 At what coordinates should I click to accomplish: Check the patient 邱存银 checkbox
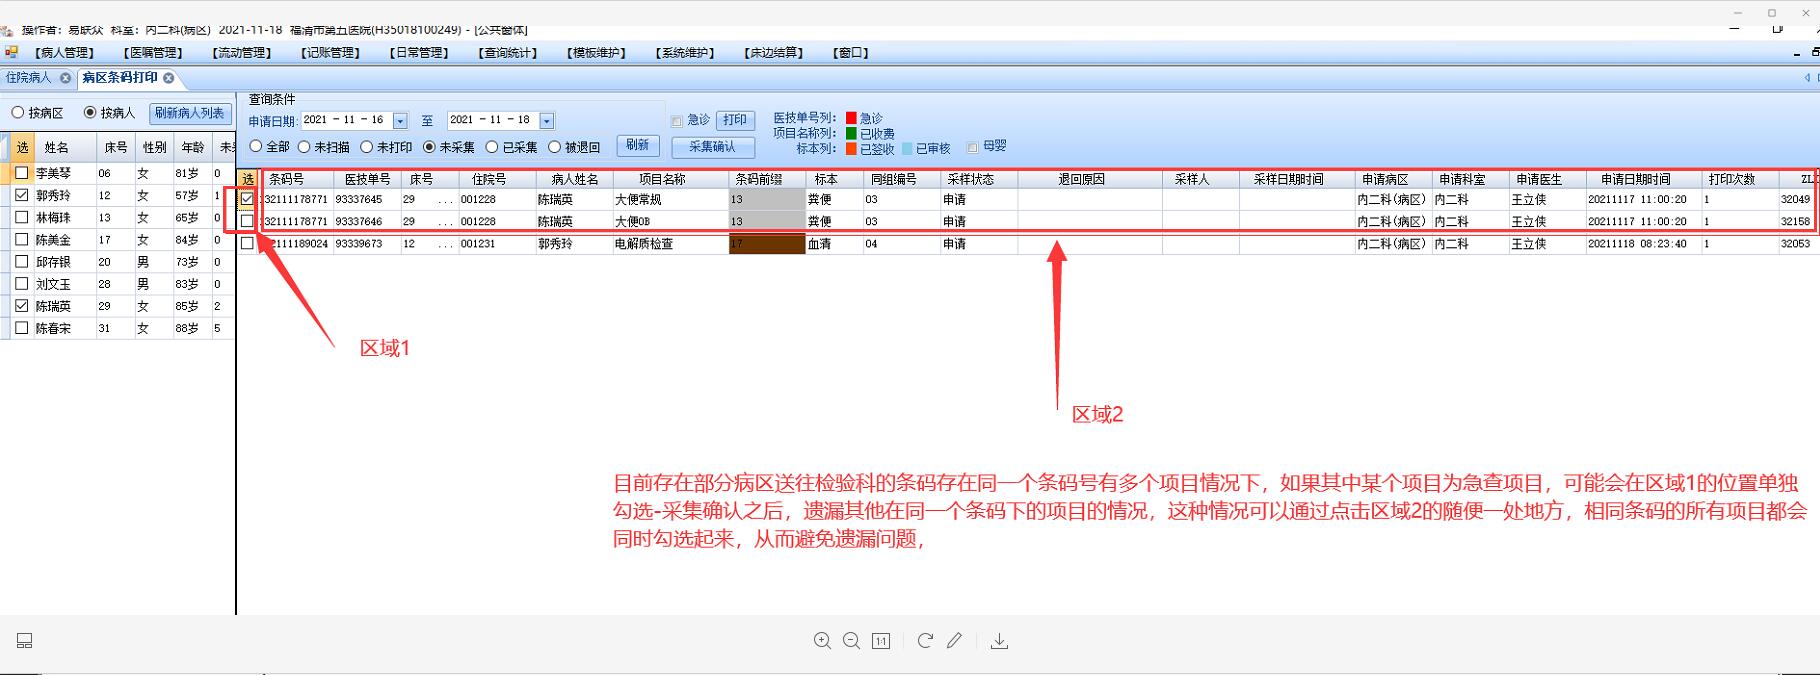[21, 261]
